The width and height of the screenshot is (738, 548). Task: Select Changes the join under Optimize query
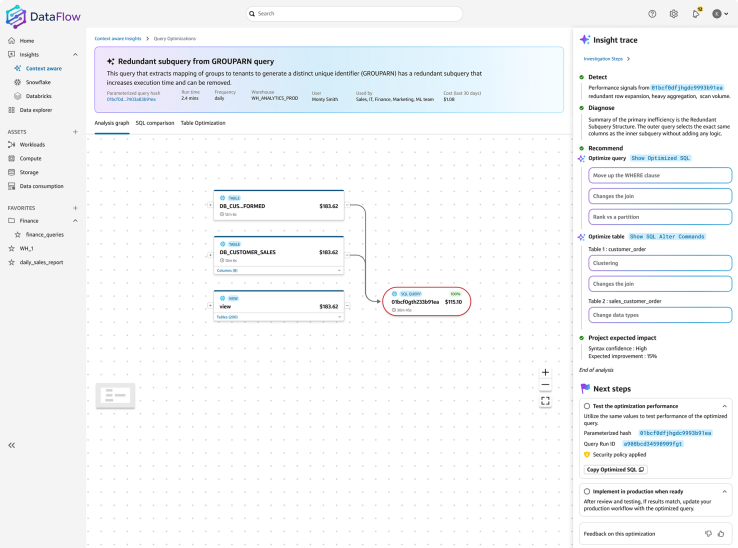(x=660, y=196)
